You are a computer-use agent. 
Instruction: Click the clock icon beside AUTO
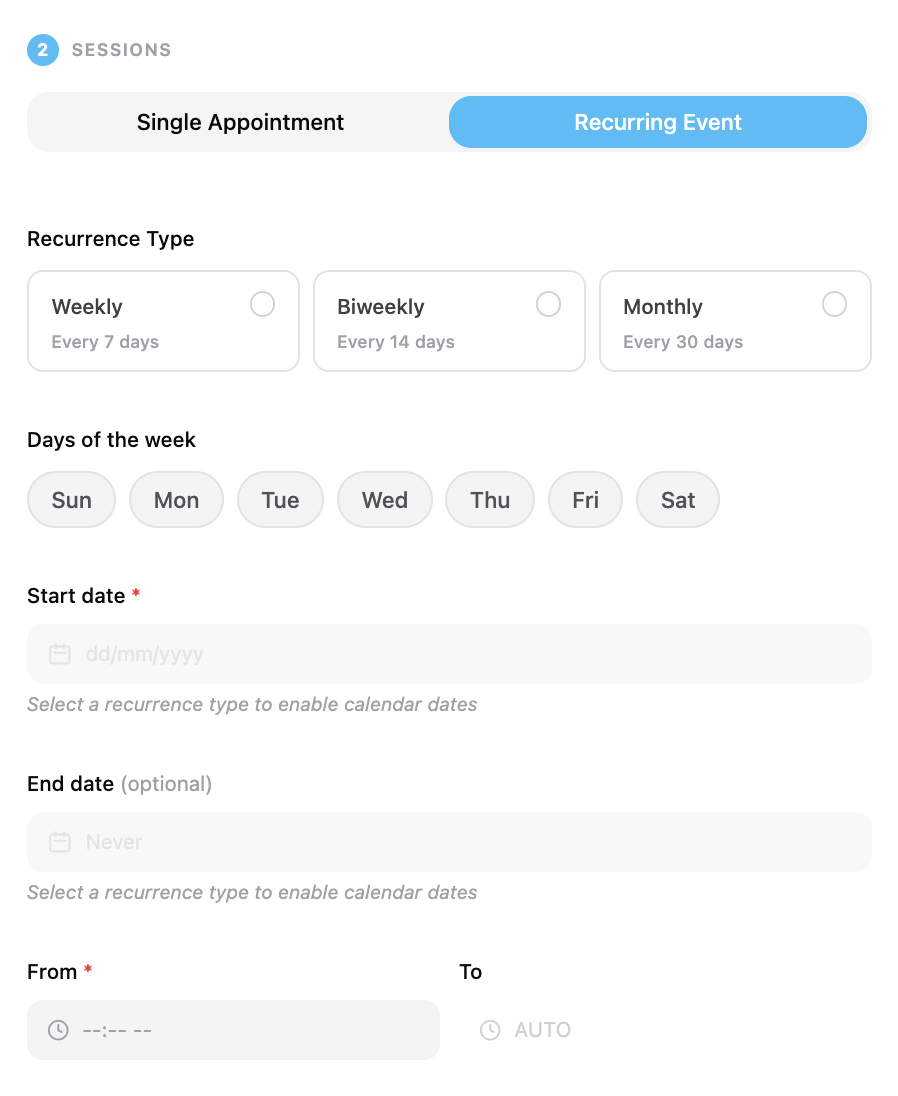490,1030
